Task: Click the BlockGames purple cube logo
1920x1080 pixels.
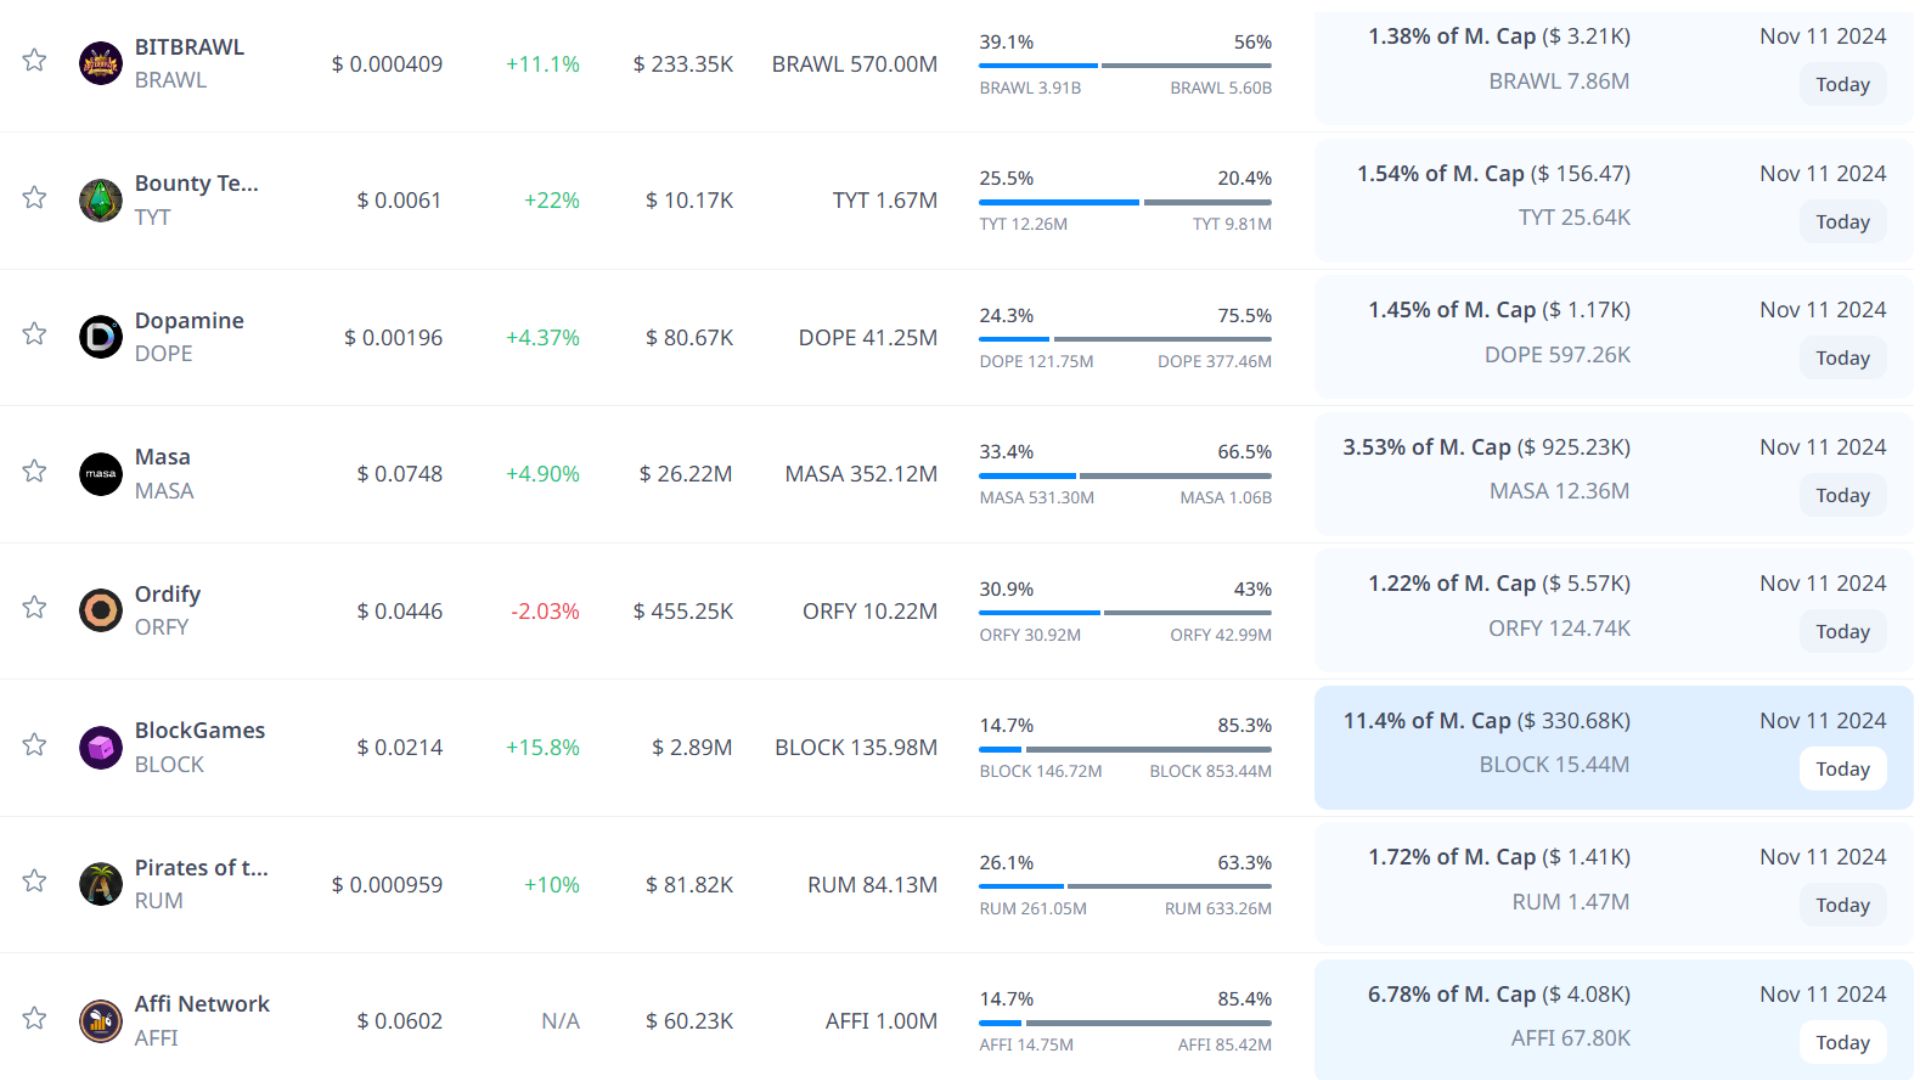Action: [100, 747]
